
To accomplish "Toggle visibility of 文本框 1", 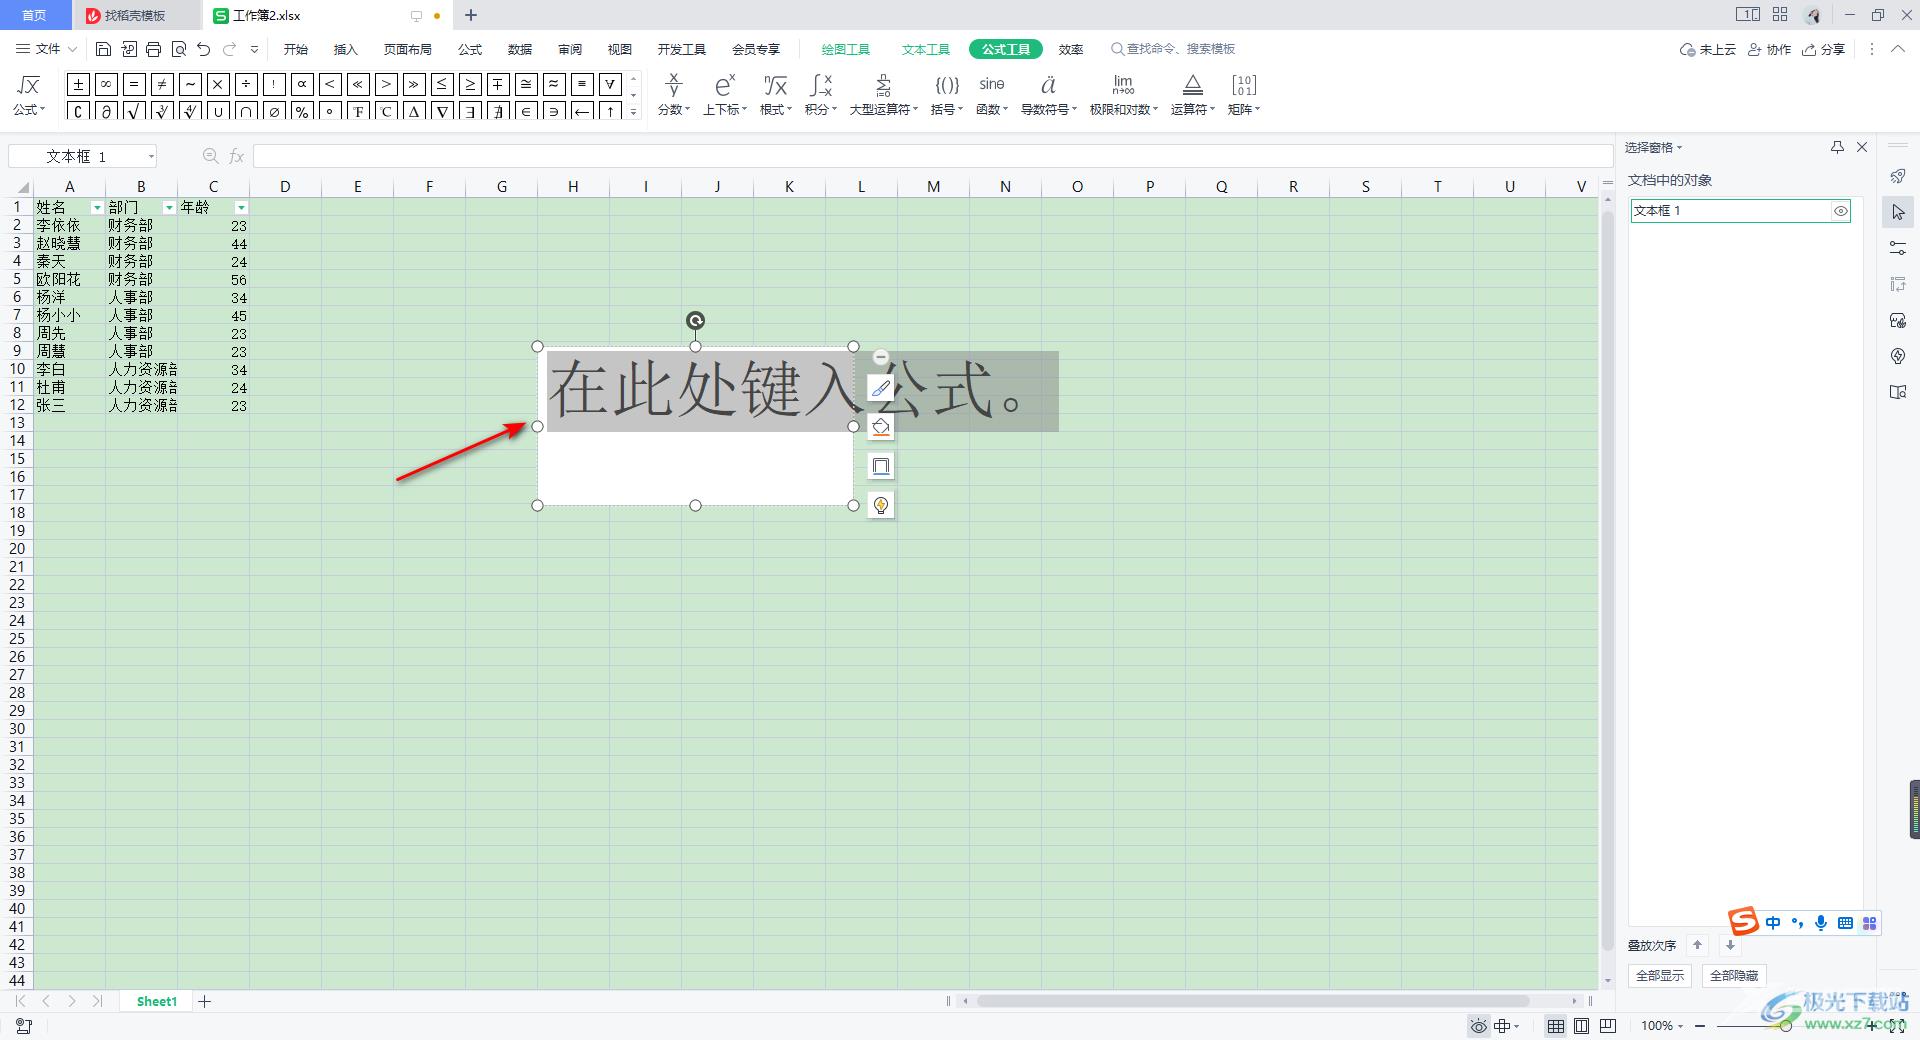I will (1840, 211).
